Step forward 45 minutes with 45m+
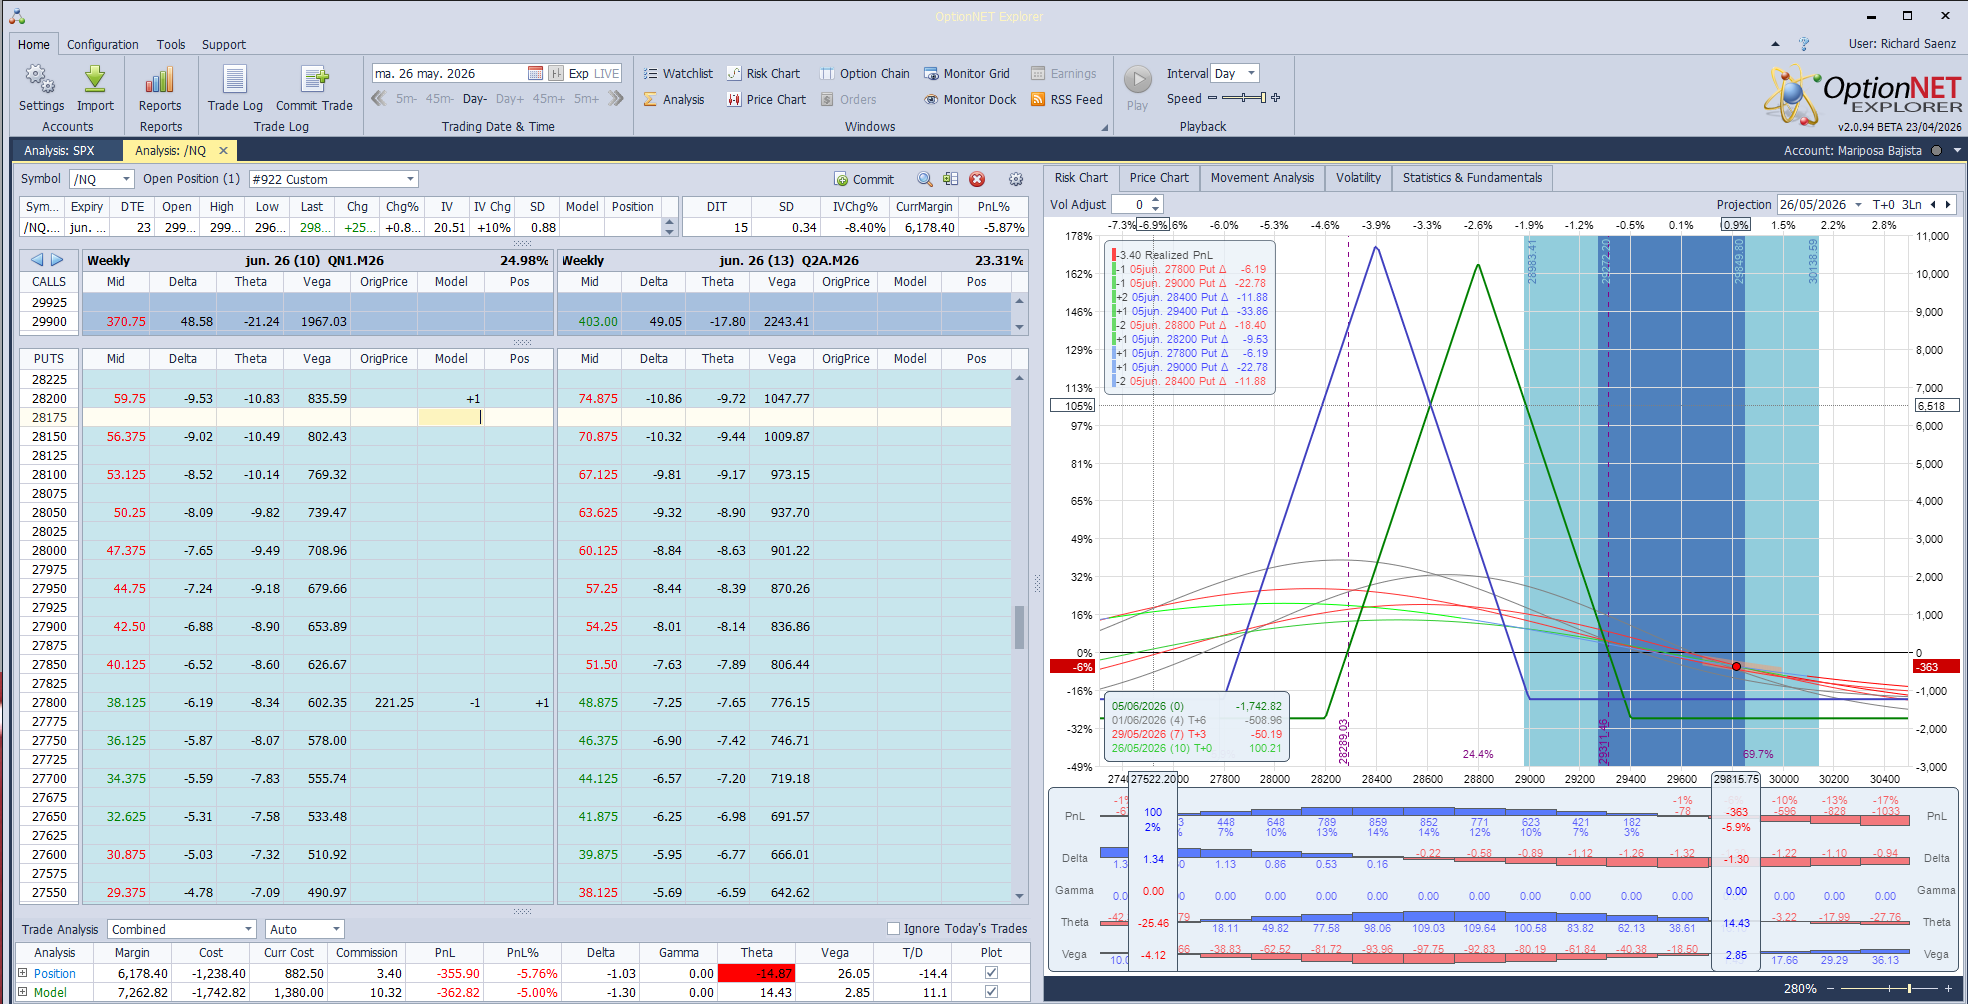The height and width of the screenshot is (1004, 1968). point(549,98)
